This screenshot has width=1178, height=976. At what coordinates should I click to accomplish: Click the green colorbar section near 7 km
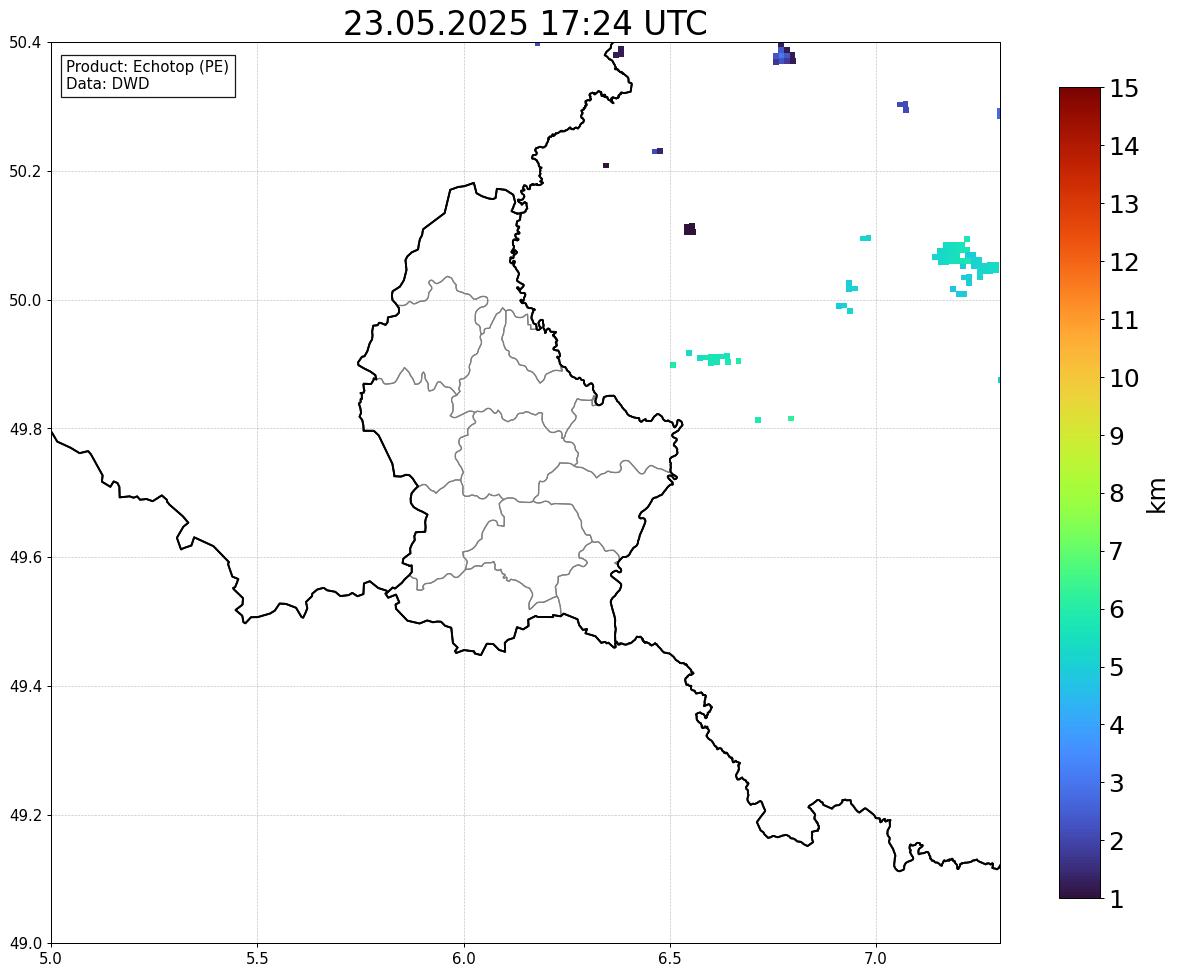click(x=1080, y=551)
